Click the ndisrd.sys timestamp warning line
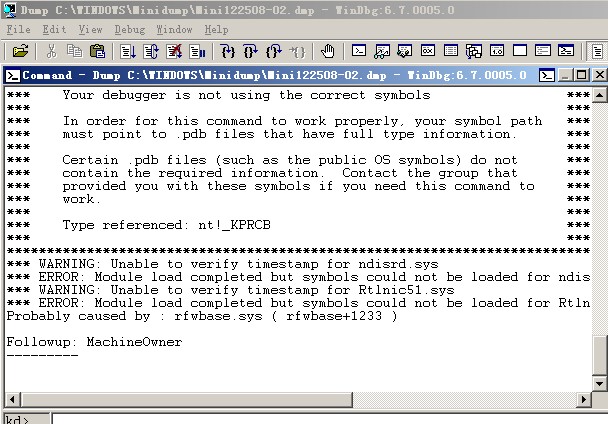Screen dimensions: 608x424 coord(222,264)
